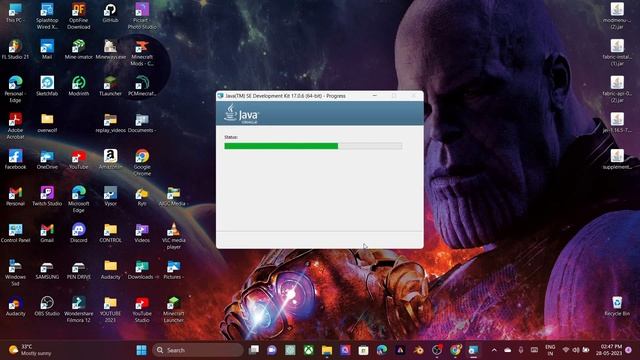This screenshot has width=640, height=360.
Task: Select the Discord desktop icon
Action: (79, 233)
